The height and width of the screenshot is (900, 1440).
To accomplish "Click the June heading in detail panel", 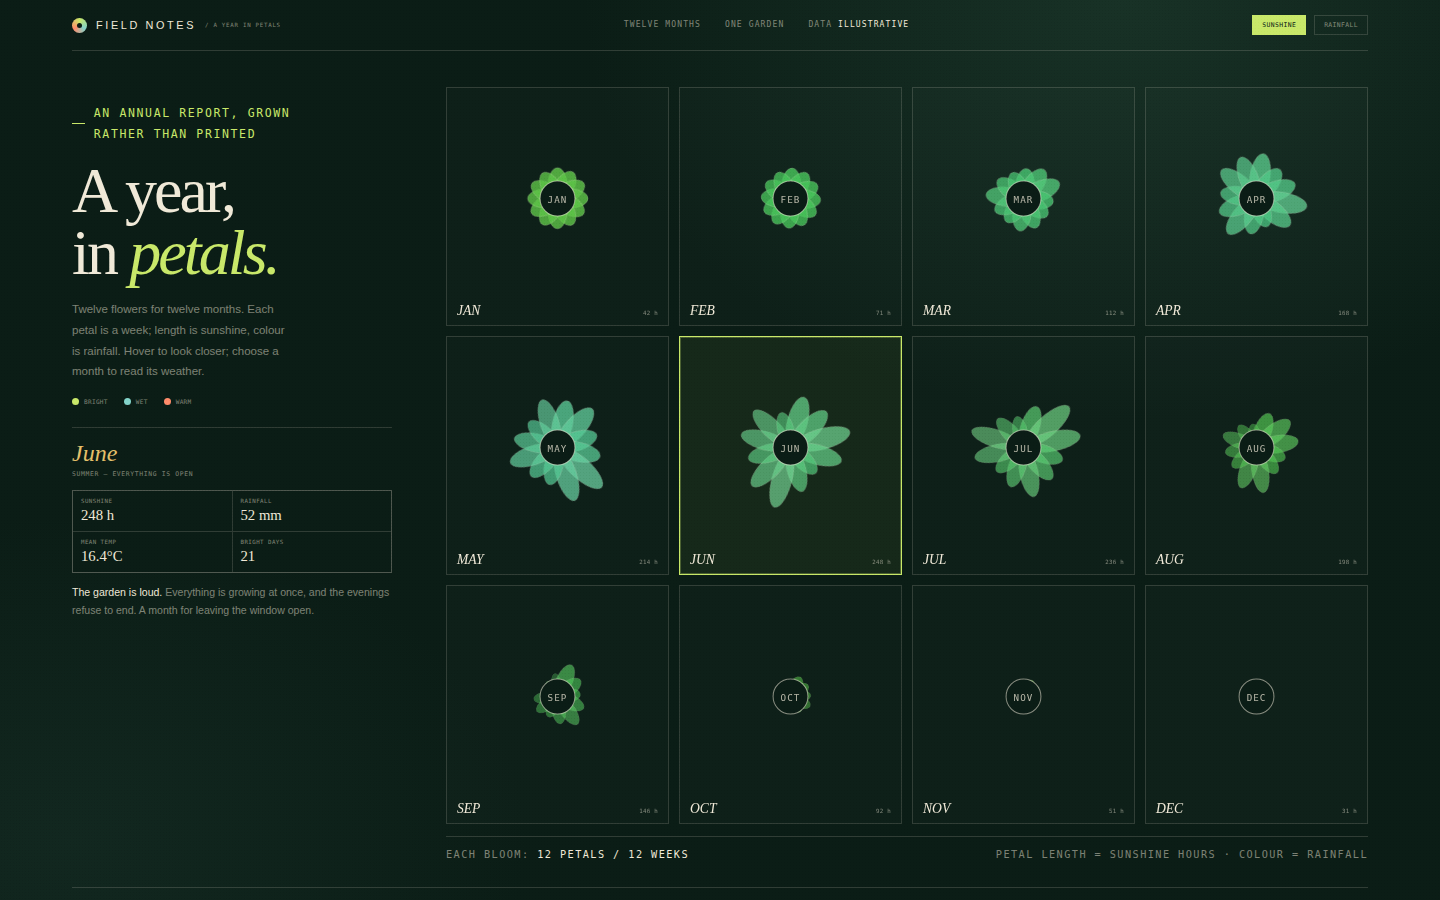I will point(95,453).
